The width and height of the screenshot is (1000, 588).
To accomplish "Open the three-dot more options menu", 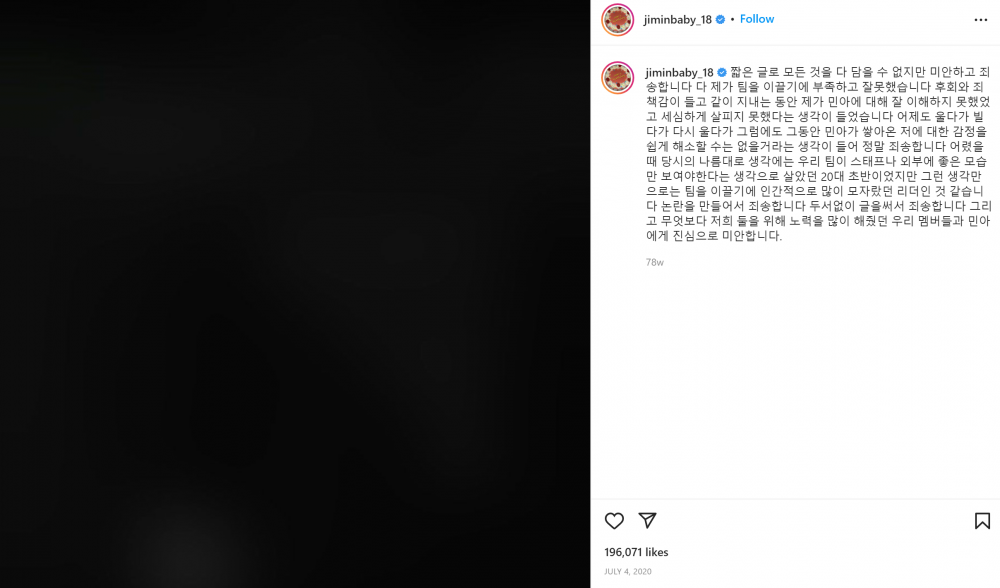I will click(981, 20).
